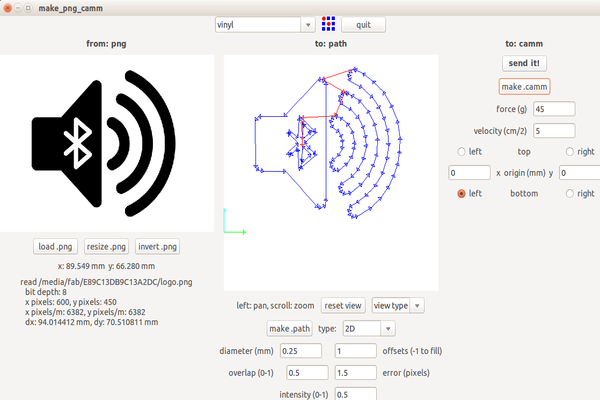Select the bottom left radio button
Image resolution: width=600 pixels, height=400 pixels.
(461, 194)
